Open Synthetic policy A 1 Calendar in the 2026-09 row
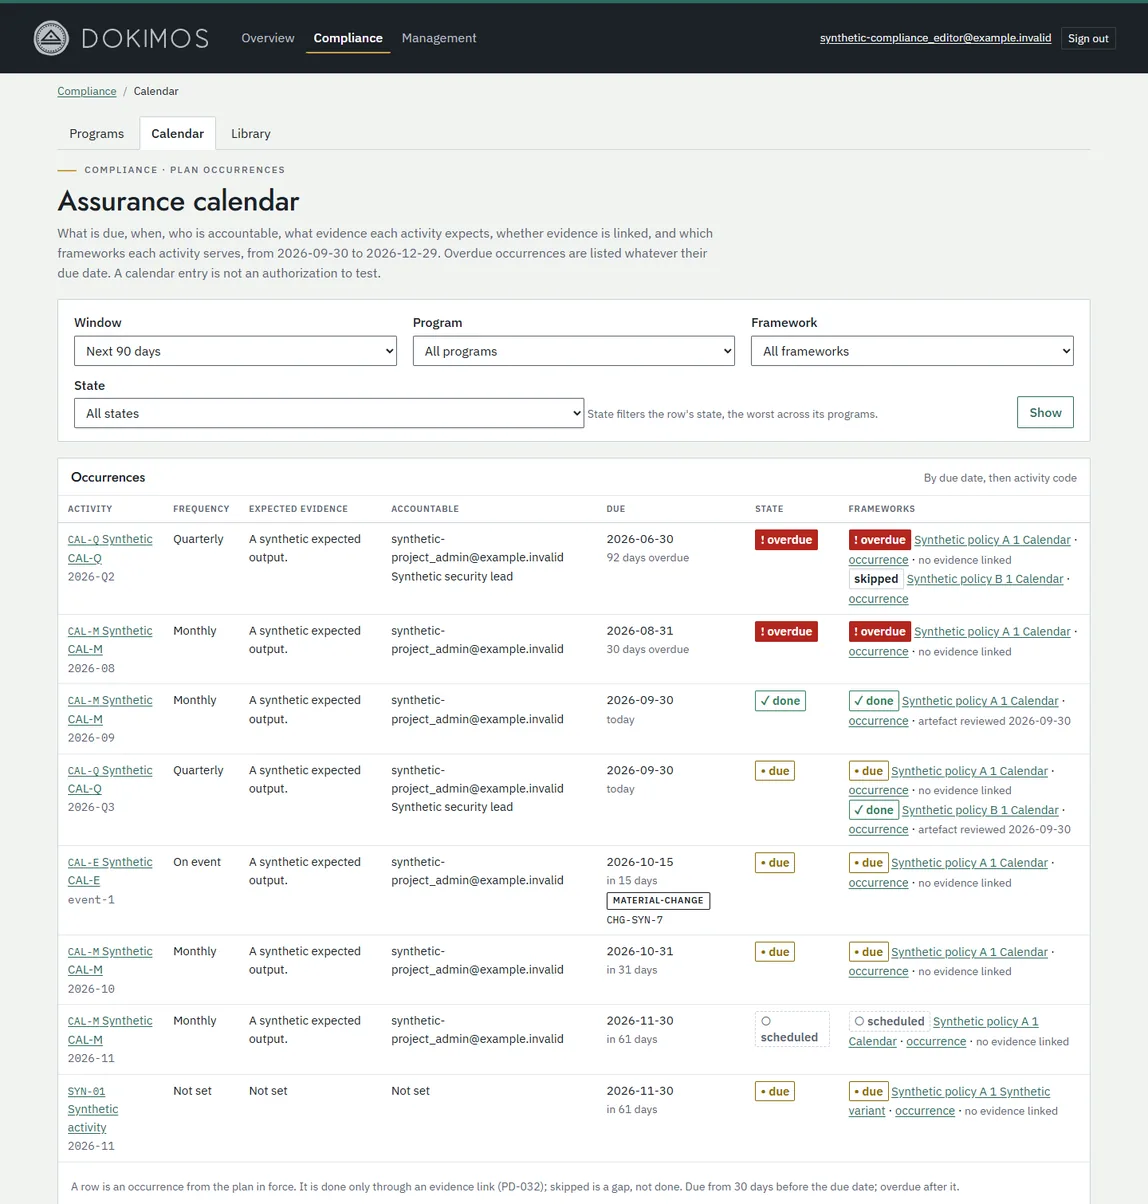 click(980, 701)
